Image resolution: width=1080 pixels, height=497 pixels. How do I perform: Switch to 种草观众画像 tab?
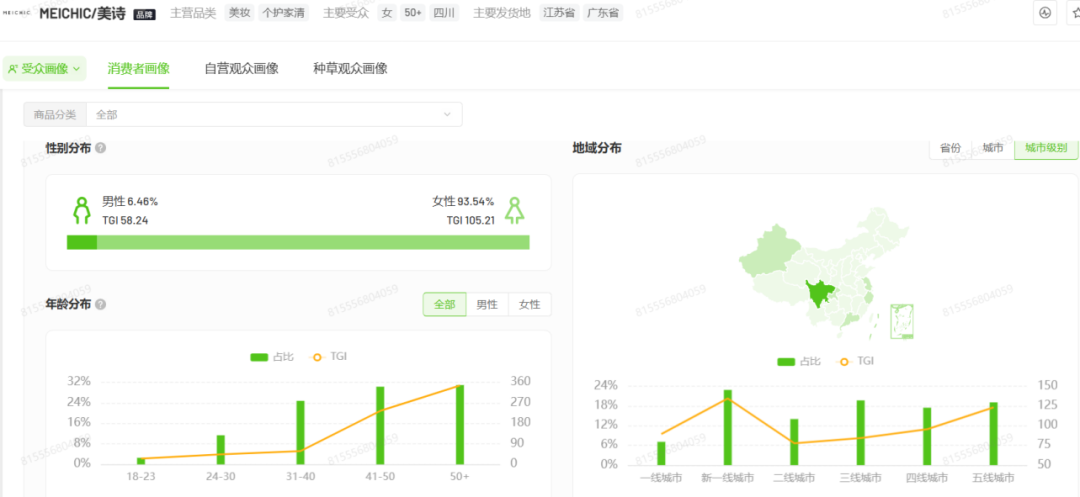[350, 69]
